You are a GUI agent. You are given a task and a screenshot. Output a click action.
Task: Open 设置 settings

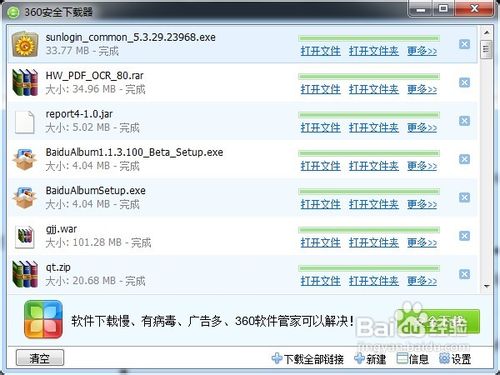click(455, 359)
